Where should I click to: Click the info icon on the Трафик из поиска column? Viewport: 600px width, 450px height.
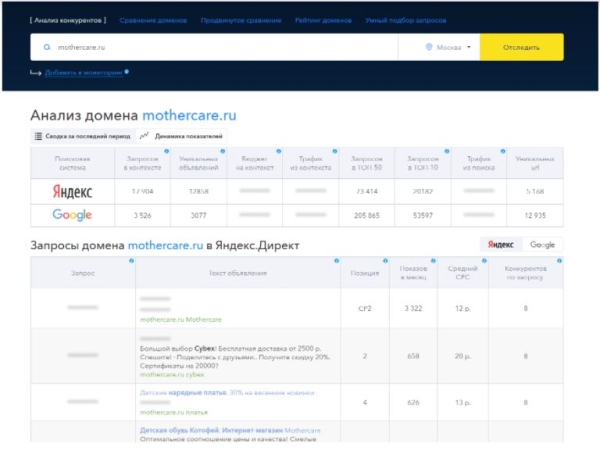pos(503,151)
